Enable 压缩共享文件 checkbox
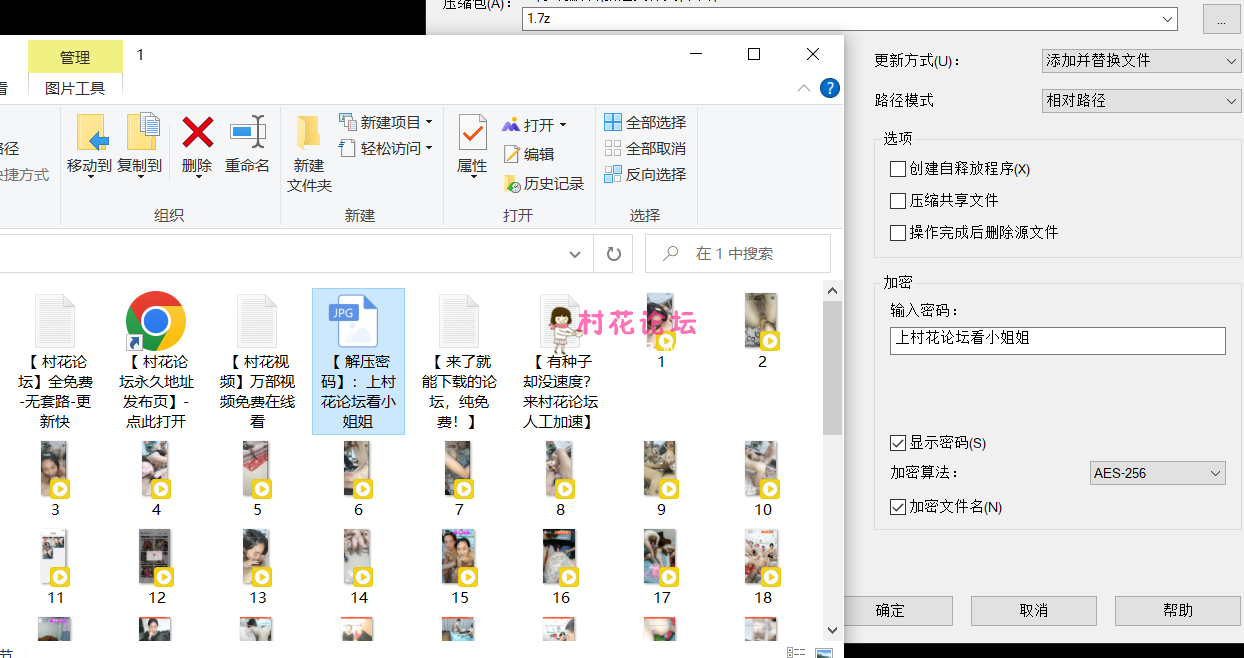This screenshot has height=658, width=1244. coord(898,201)
